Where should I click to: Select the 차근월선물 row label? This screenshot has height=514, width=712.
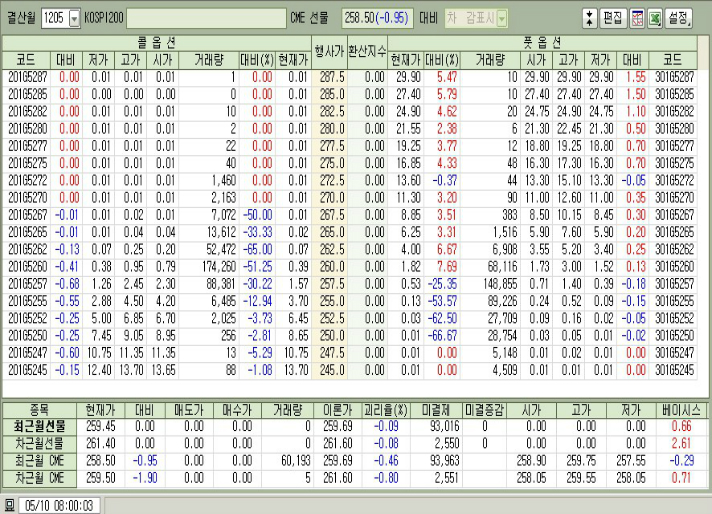40,441
